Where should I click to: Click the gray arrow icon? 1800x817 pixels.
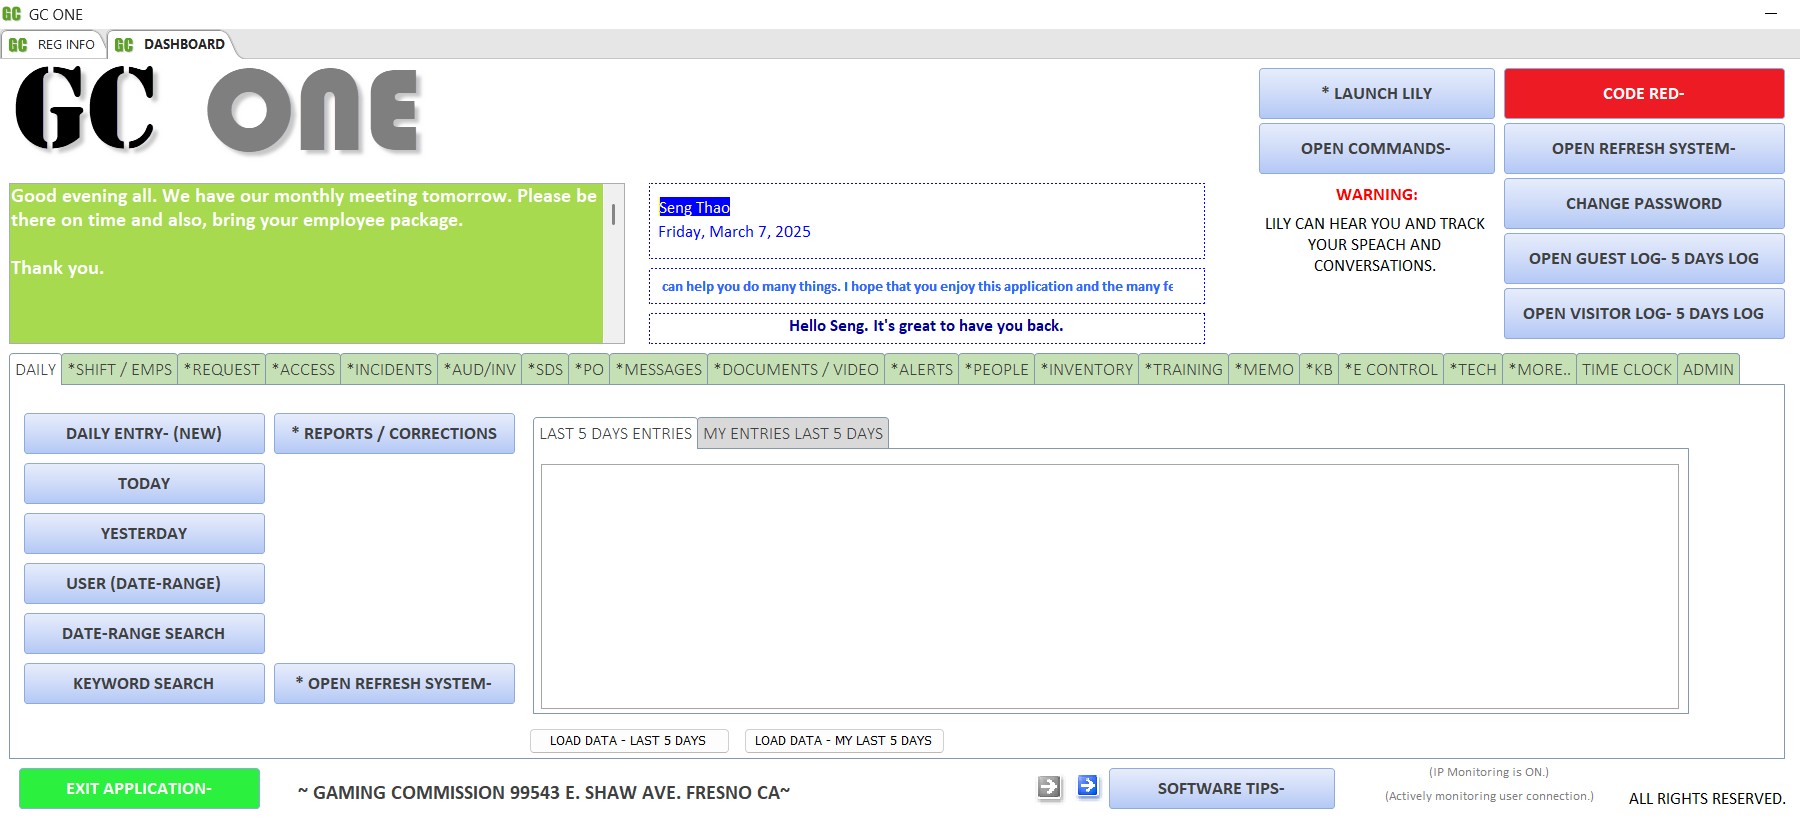(x=1048, y=787)
